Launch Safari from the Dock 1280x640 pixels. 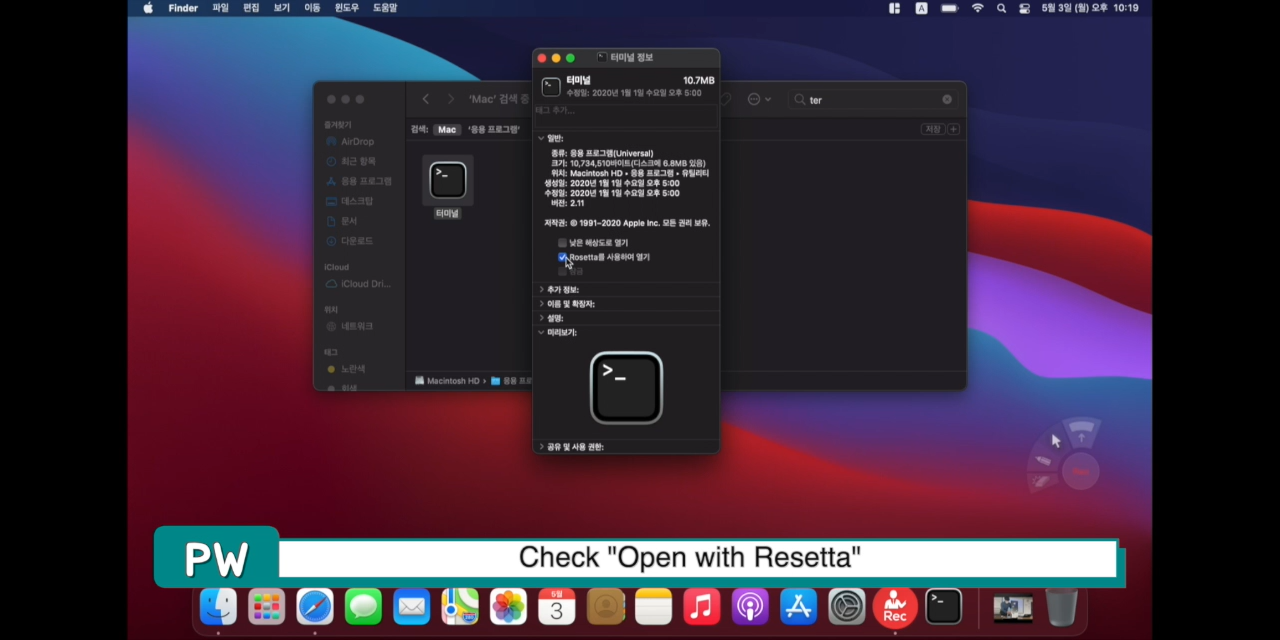tap(315, 606)
